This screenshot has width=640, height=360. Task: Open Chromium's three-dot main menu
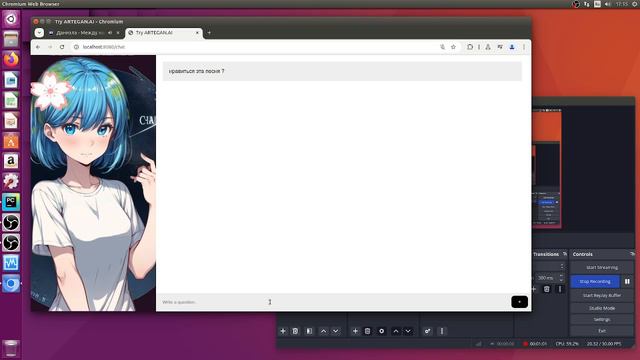524,47
